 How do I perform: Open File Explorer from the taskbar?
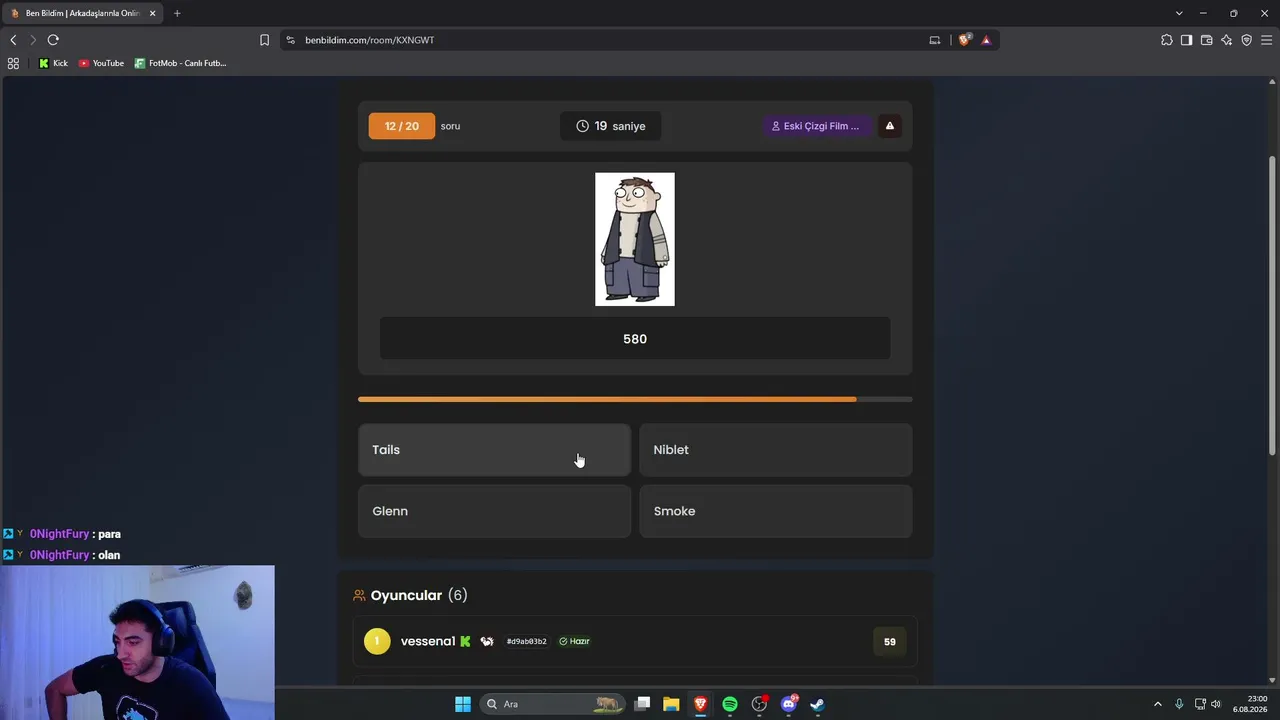(x=671, y=704)
